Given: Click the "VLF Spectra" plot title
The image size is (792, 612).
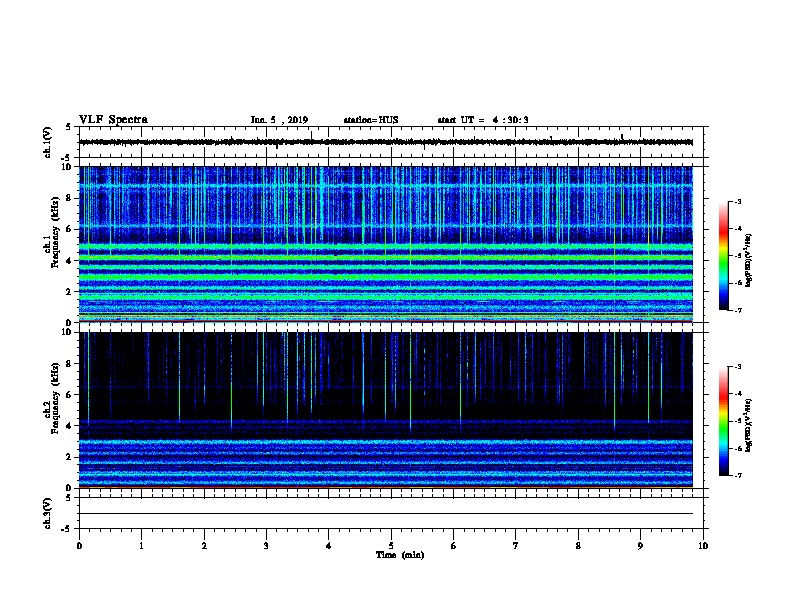Looking at the screenshot, I should (113, 120).
